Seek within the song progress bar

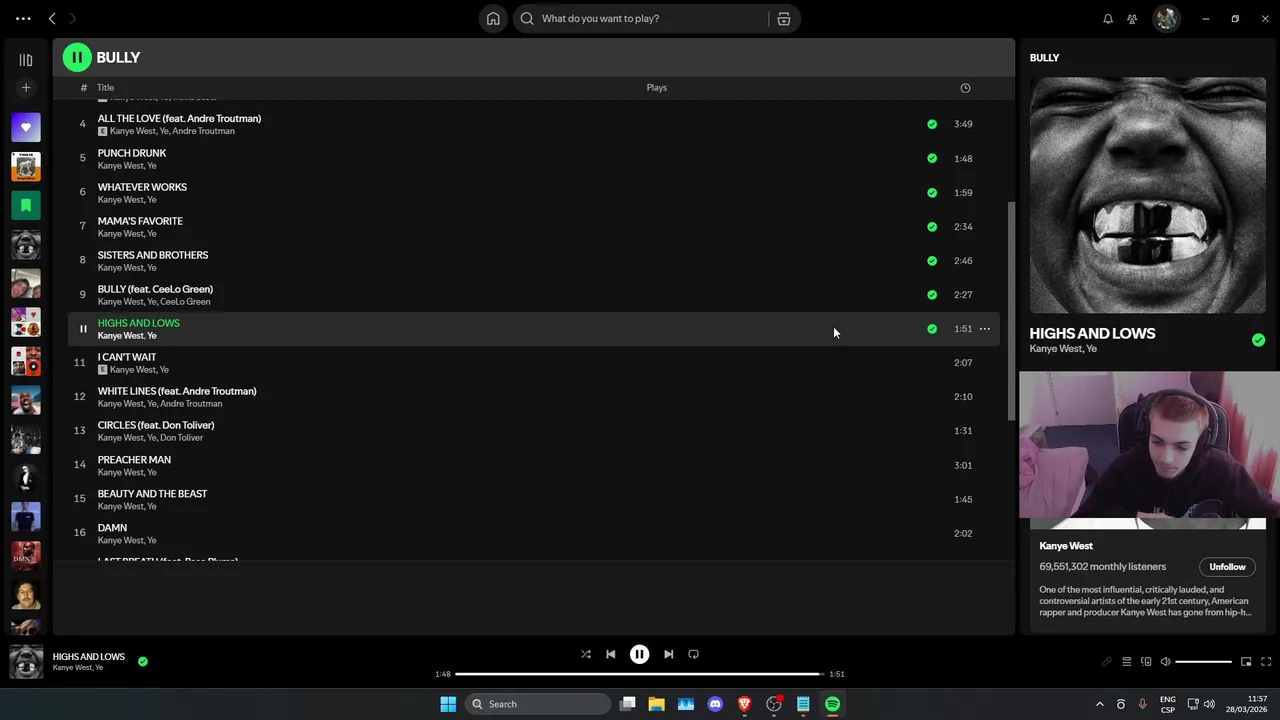pos(639,674)
